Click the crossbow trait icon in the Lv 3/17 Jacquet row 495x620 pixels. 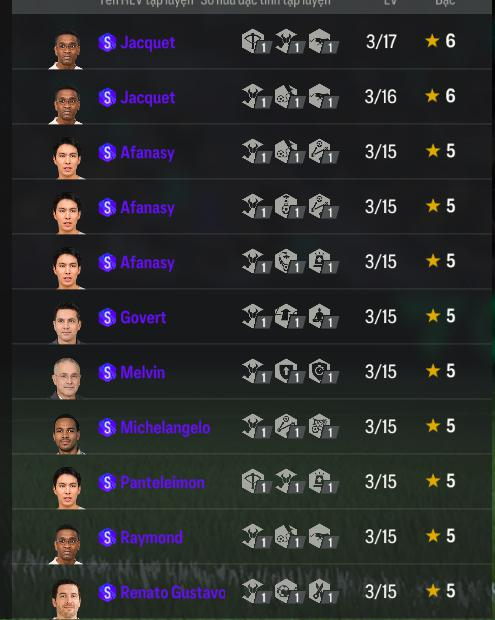click(x=257, y=41)
